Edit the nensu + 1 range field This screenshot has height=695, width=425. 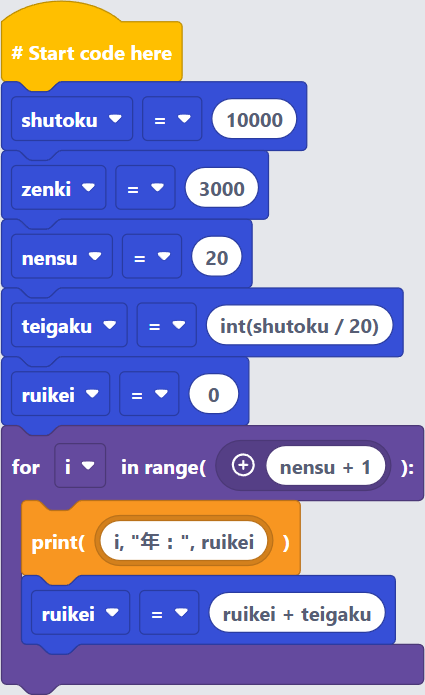point(326,466)
